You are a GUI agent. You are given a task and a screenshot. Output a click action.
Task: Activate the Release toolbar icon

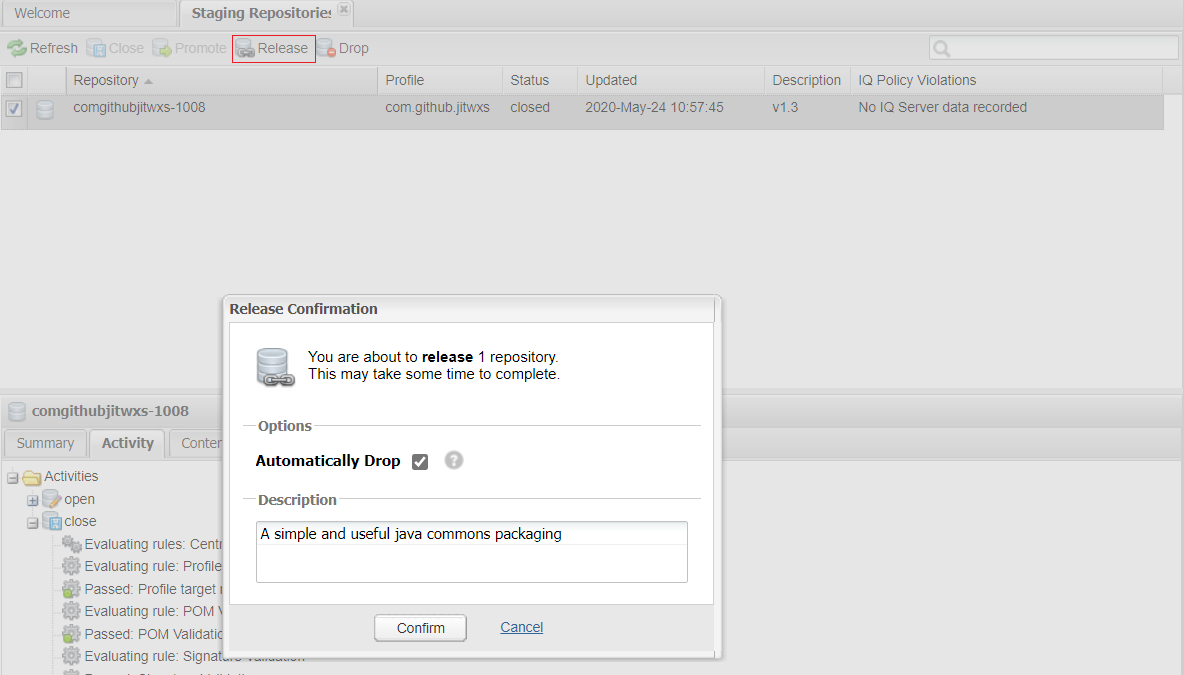coord(245,47)
